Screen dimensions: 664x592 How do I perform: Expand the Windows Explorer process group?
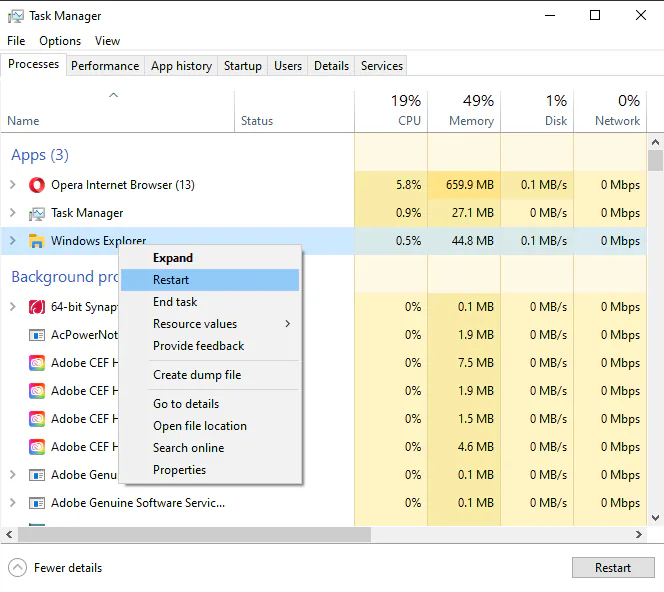(13, 241)
